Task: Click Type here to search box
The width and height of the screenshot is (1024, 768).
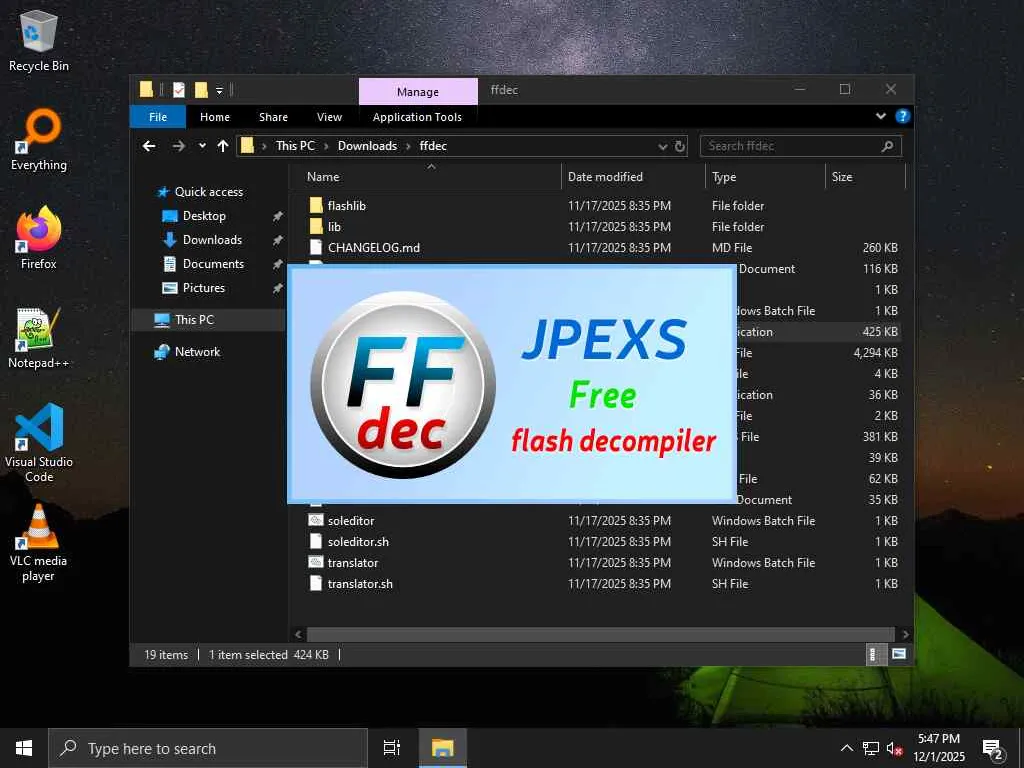Action: [x=208, y=748]
